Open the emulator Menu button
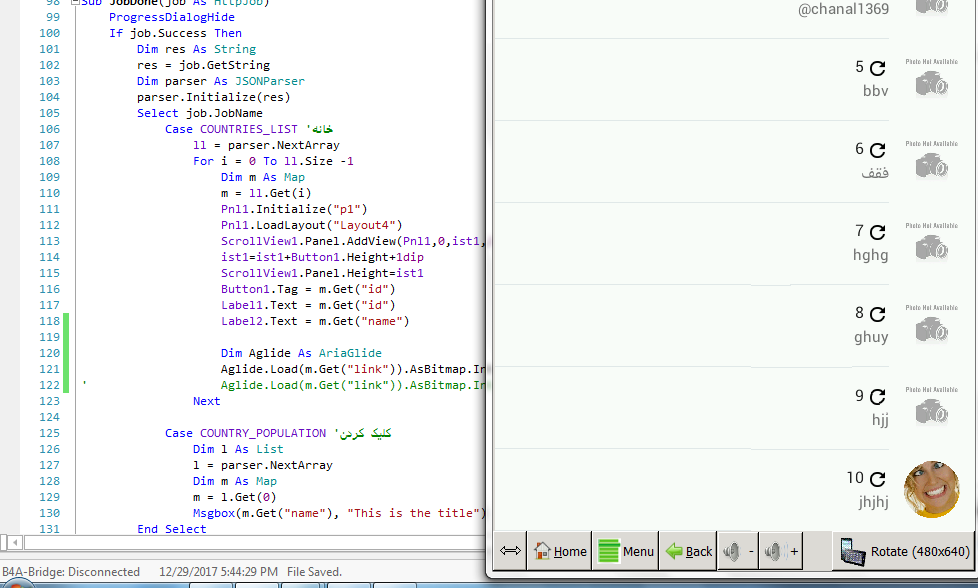 click(x=625, y=551)
